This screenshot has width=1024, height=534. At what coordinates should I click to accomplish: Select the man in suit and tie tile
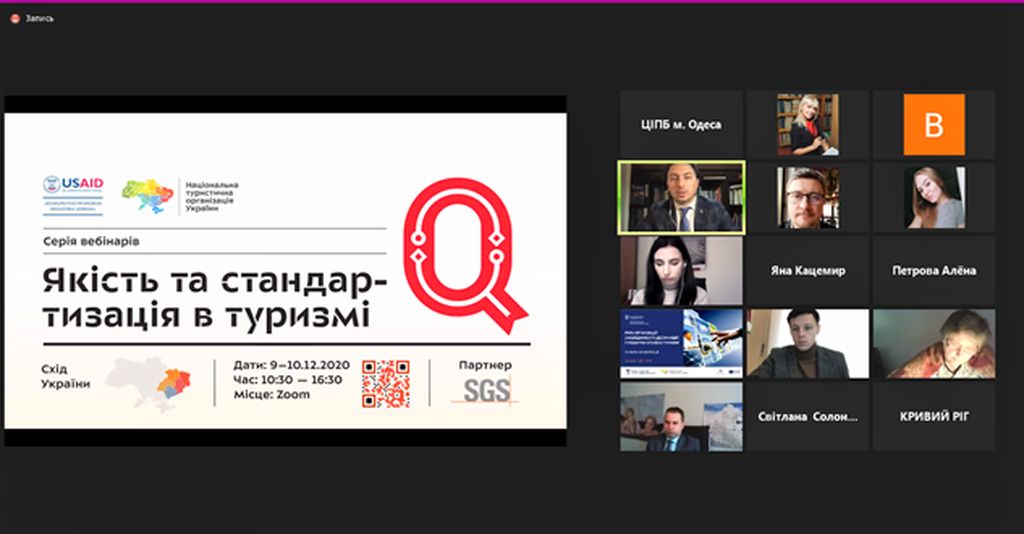pos(681,416)
